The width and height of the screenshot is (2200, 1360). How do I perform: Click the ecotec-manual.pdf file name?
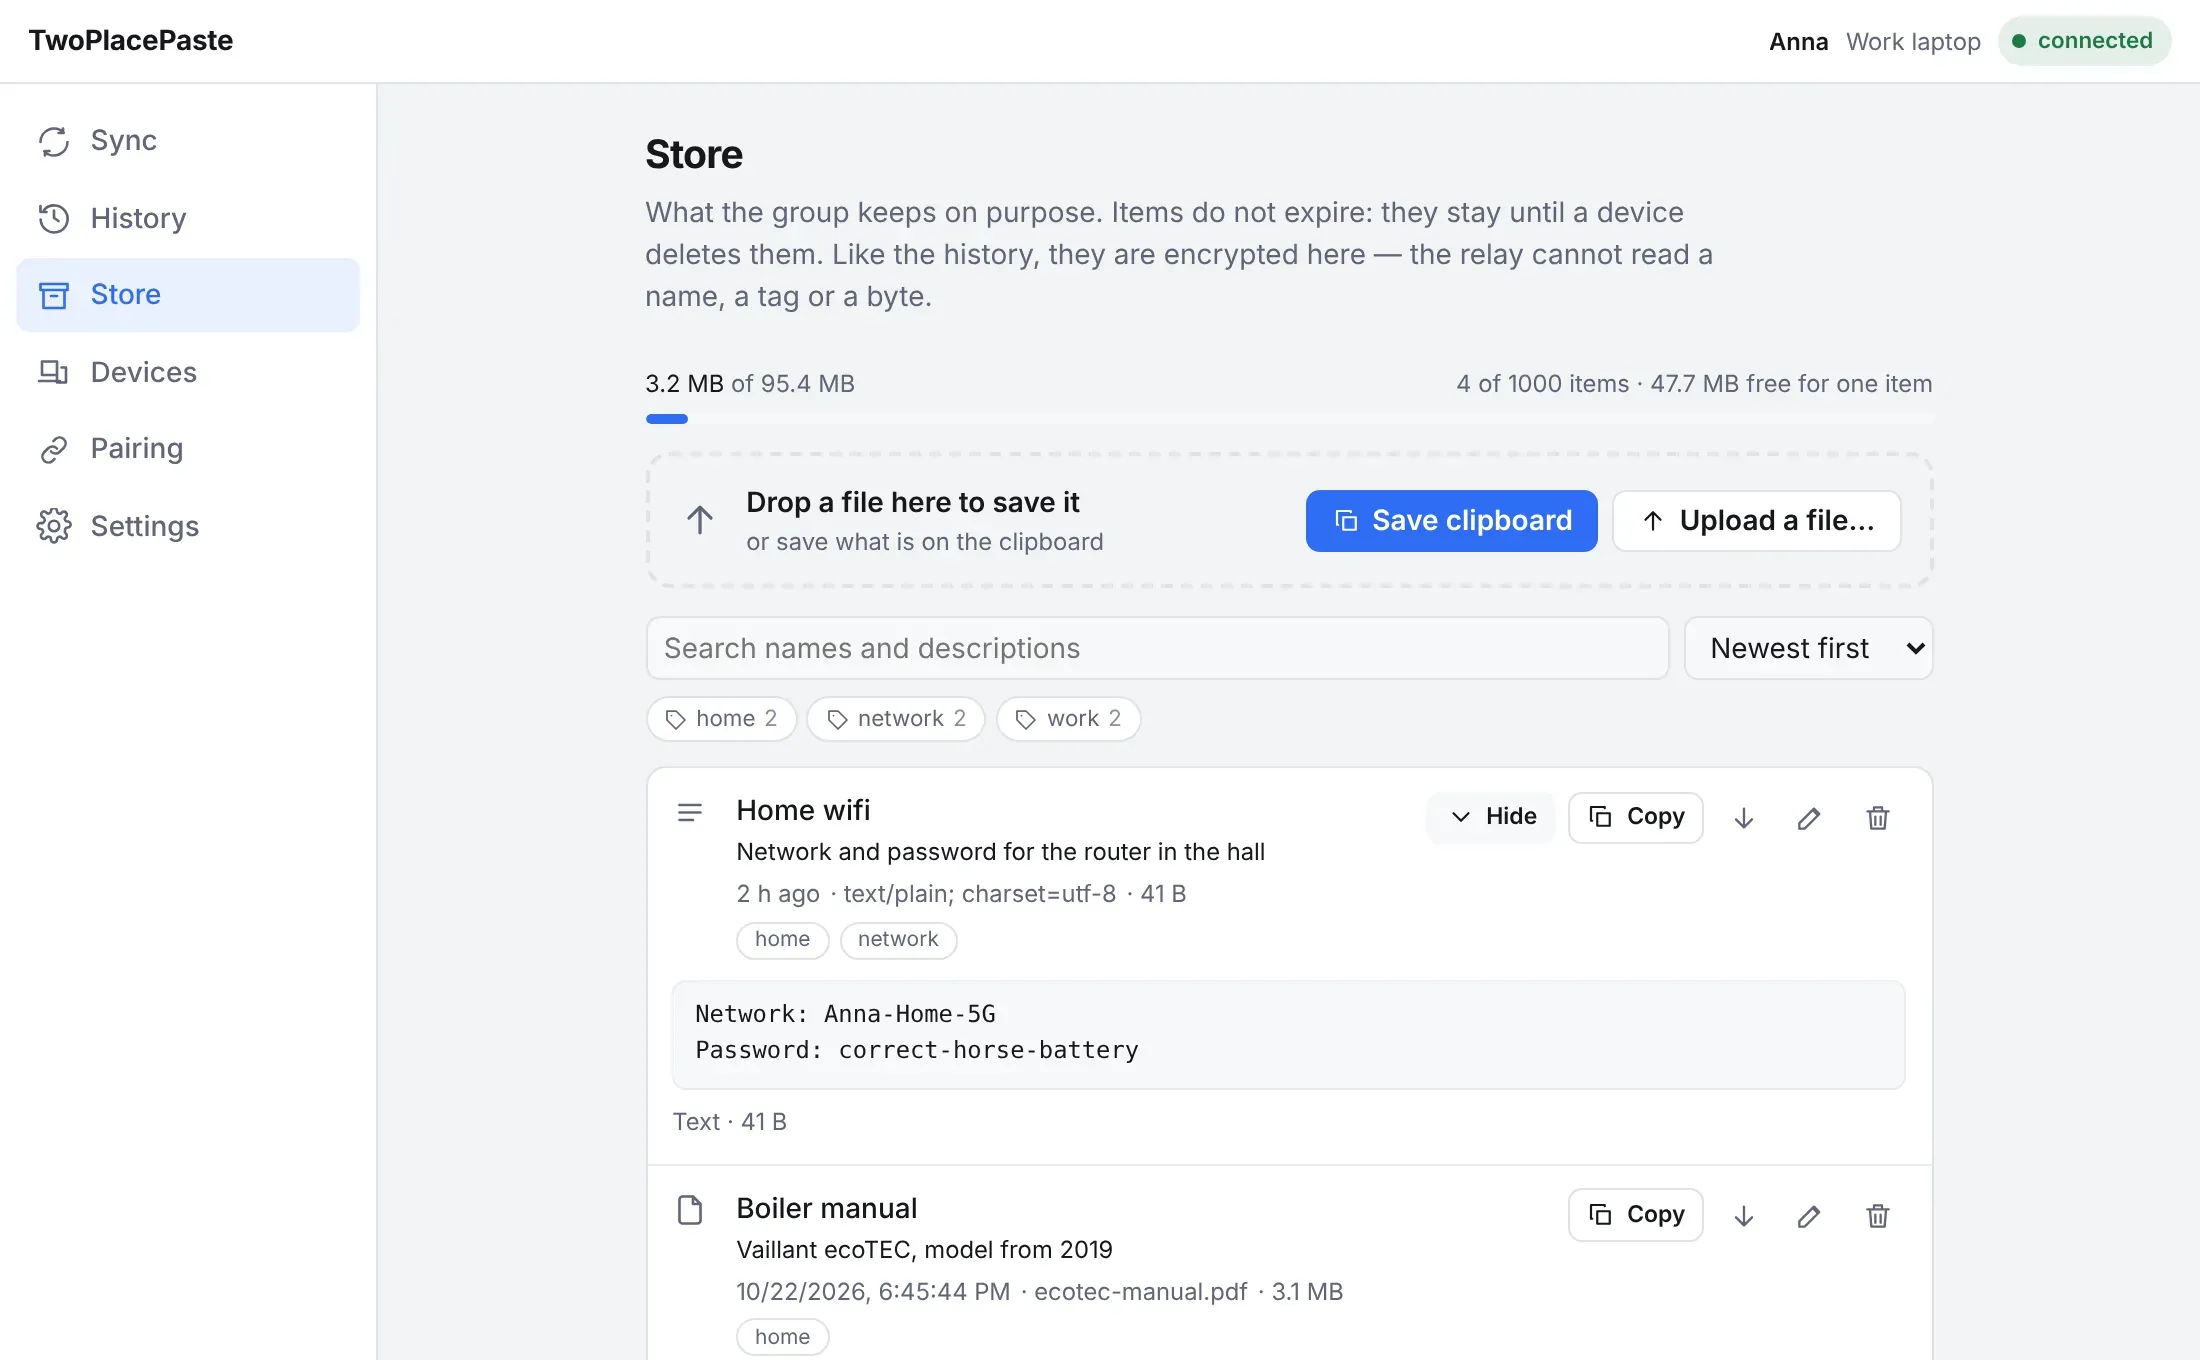1141,1292
